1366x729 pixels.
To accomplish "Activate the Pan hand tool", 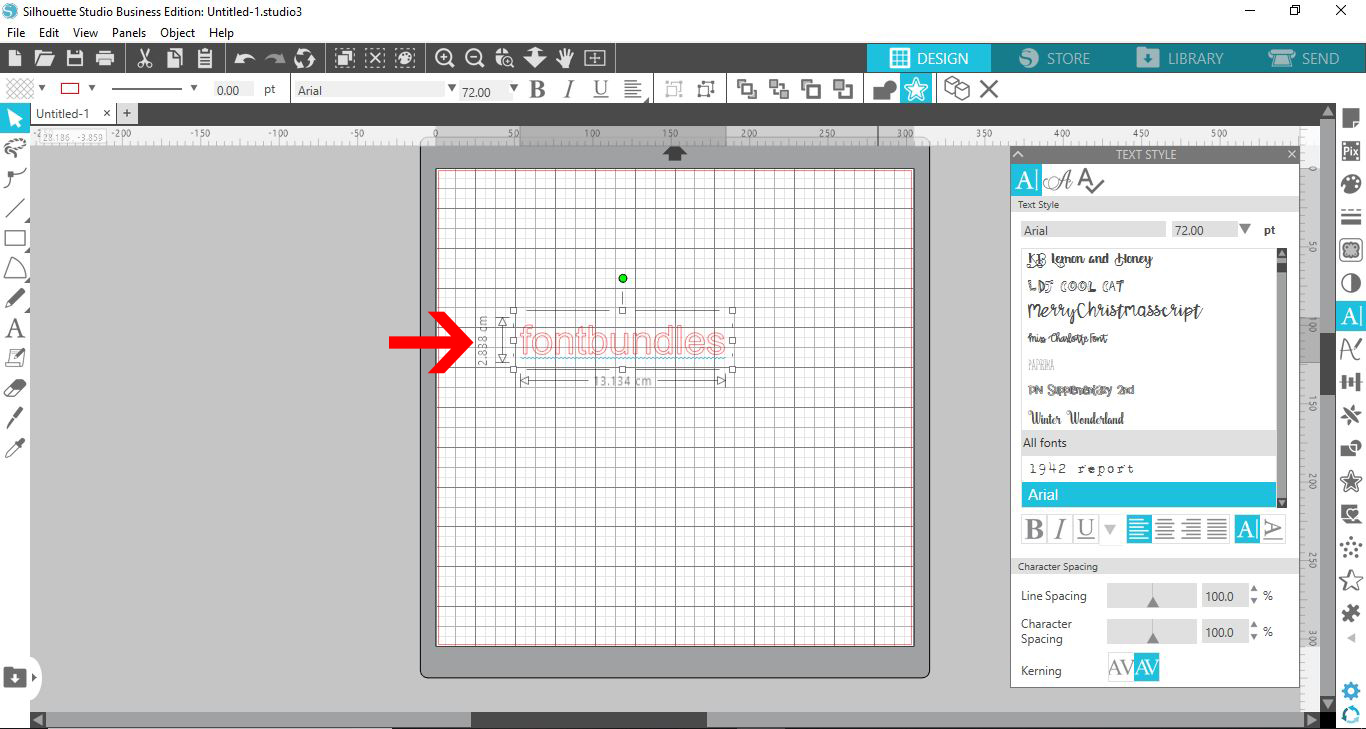I will click(x=565, y=58).
